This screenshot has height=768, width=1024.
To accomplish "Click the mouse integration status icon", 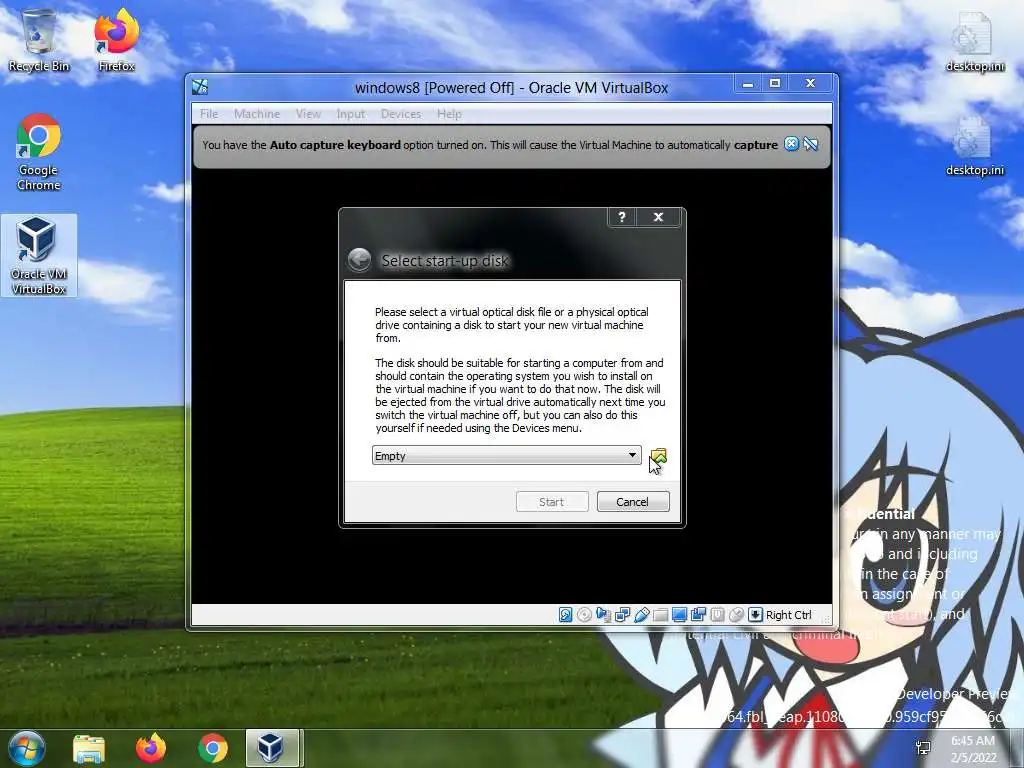I will (x=736, y=615).
